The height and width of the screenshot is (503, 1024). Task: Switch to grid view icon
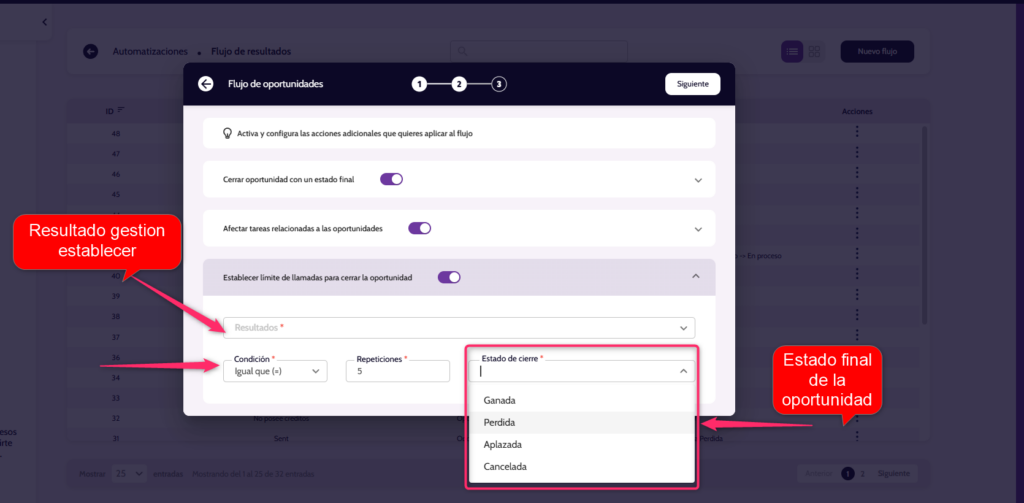(814, 51)
